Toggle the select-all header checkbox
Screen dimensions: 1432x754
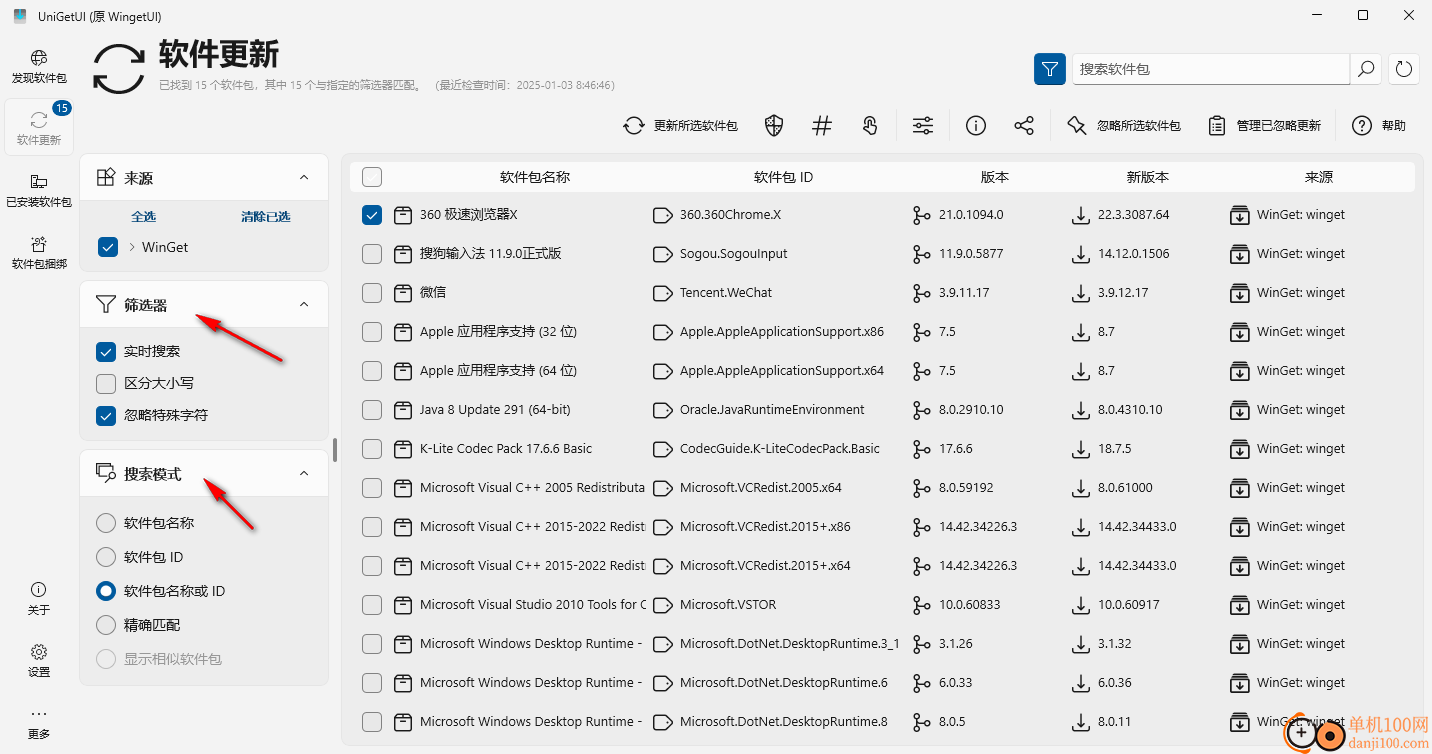click(372, 177)
